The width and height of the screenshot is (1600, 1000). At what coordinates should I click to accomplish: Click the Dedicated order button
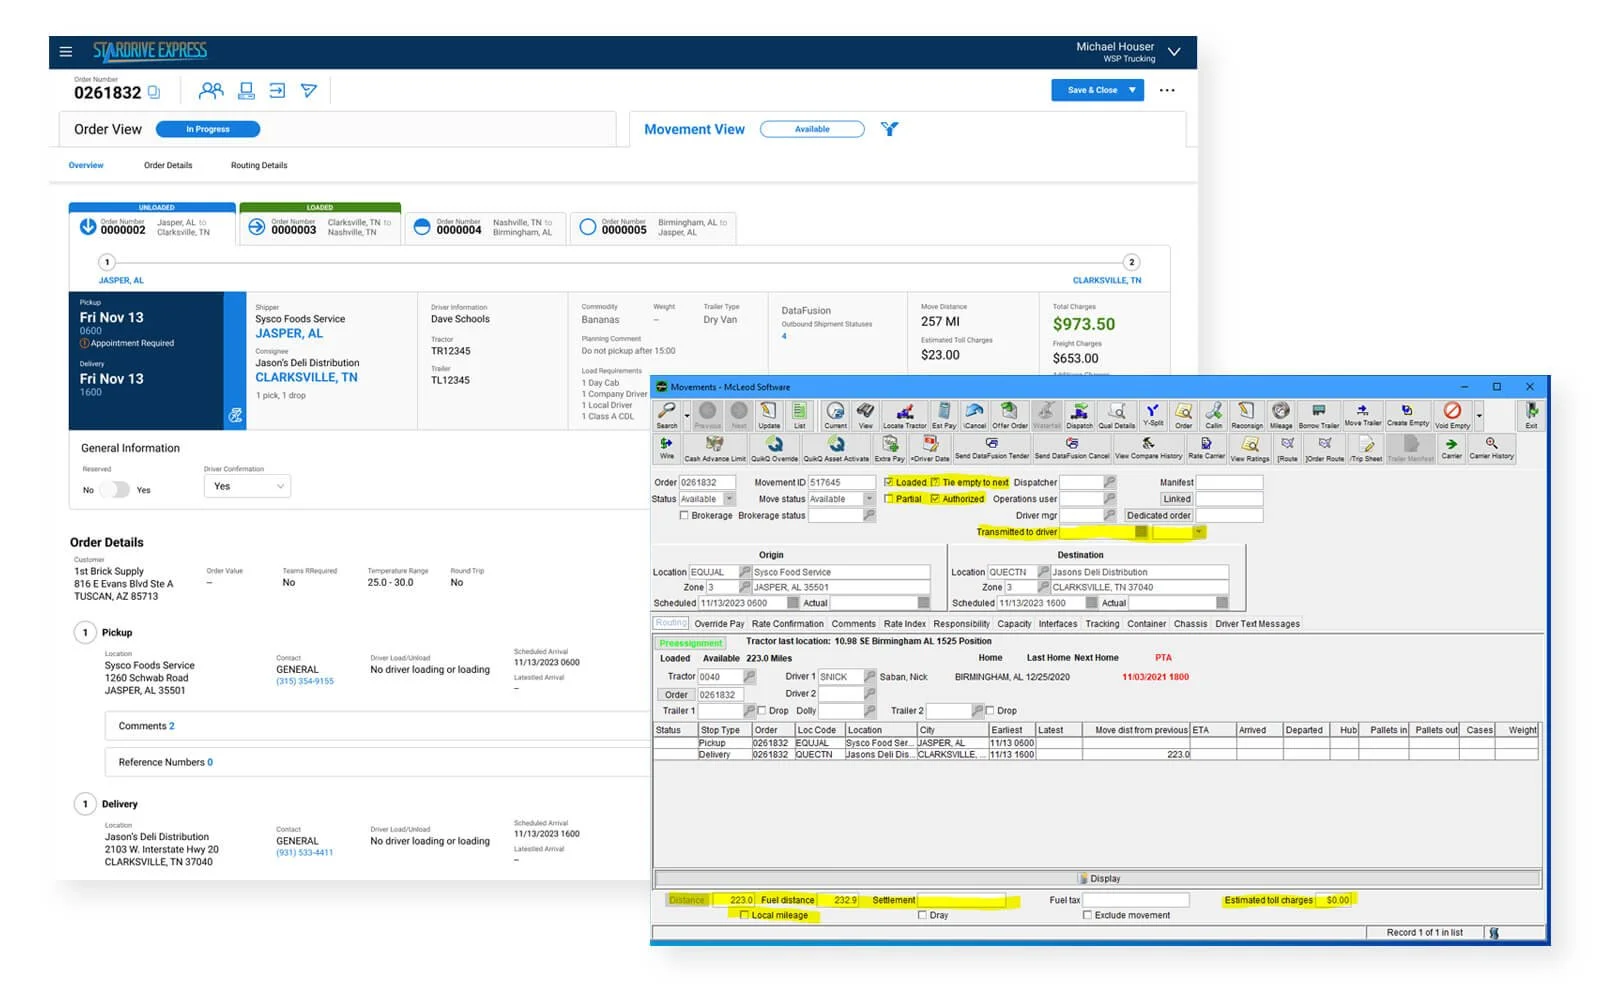[x=1159, y=516]
